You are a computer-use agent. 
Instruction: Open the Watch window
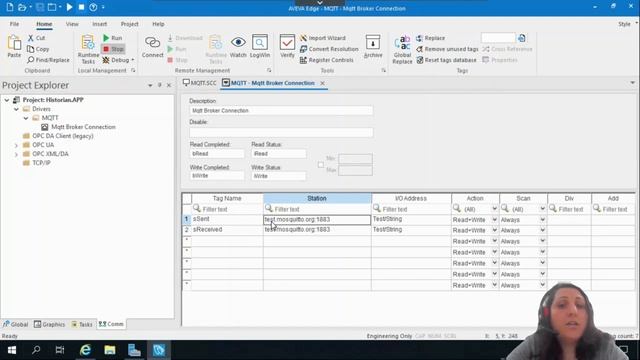point(238,46)
